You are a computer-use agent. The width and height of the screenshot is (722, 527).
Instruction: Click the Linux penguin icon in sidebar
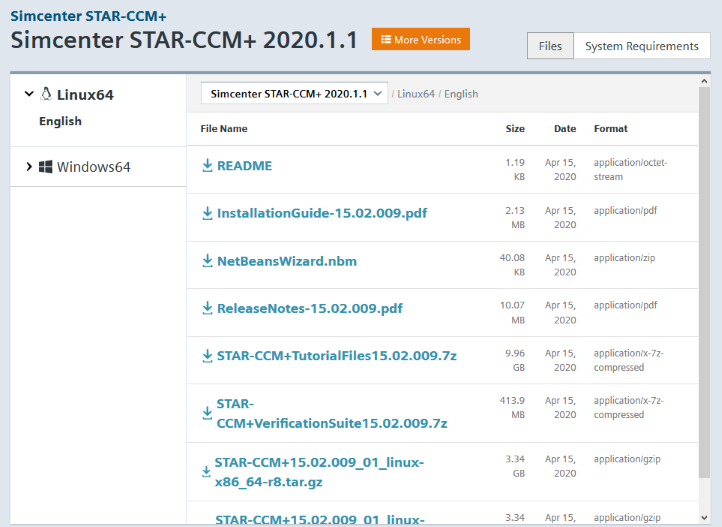(45, 94)
